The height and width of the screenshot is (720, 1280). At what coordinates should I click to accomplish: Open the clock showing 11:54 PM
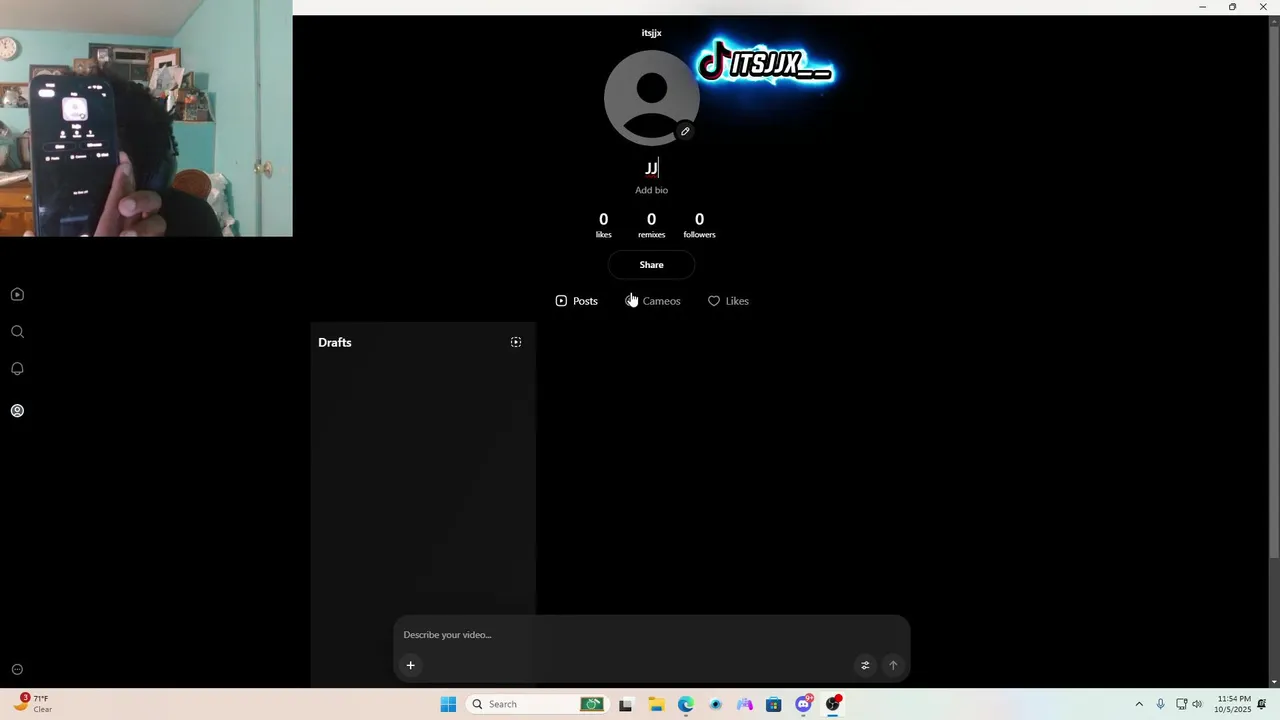1232,704
